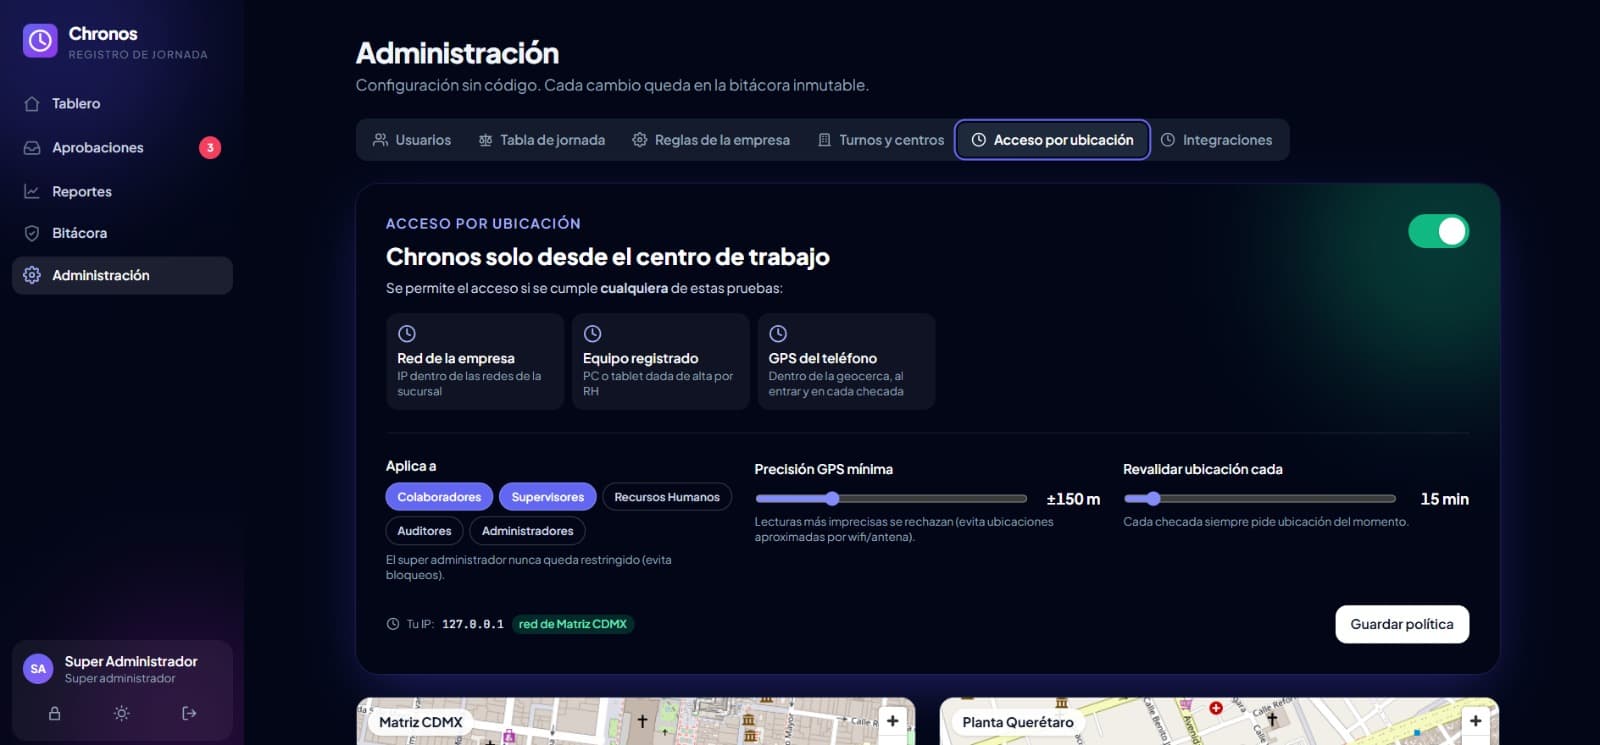Toggle light theme with the sun icon
Screen dimensions: 1600x745
(122, 714)
